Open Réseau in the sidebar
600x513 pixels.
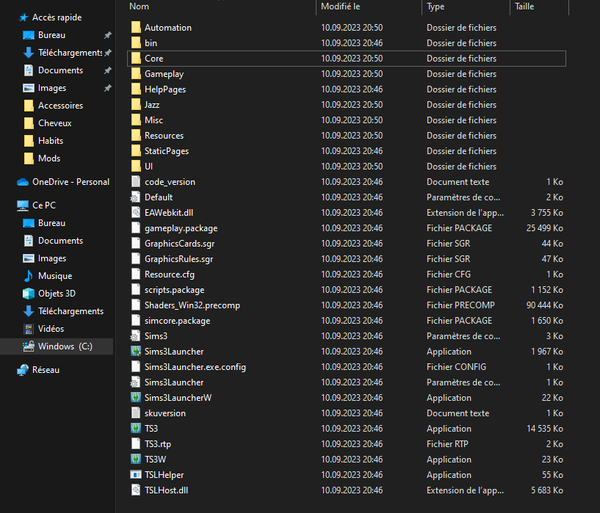click(x=46, y=370)
